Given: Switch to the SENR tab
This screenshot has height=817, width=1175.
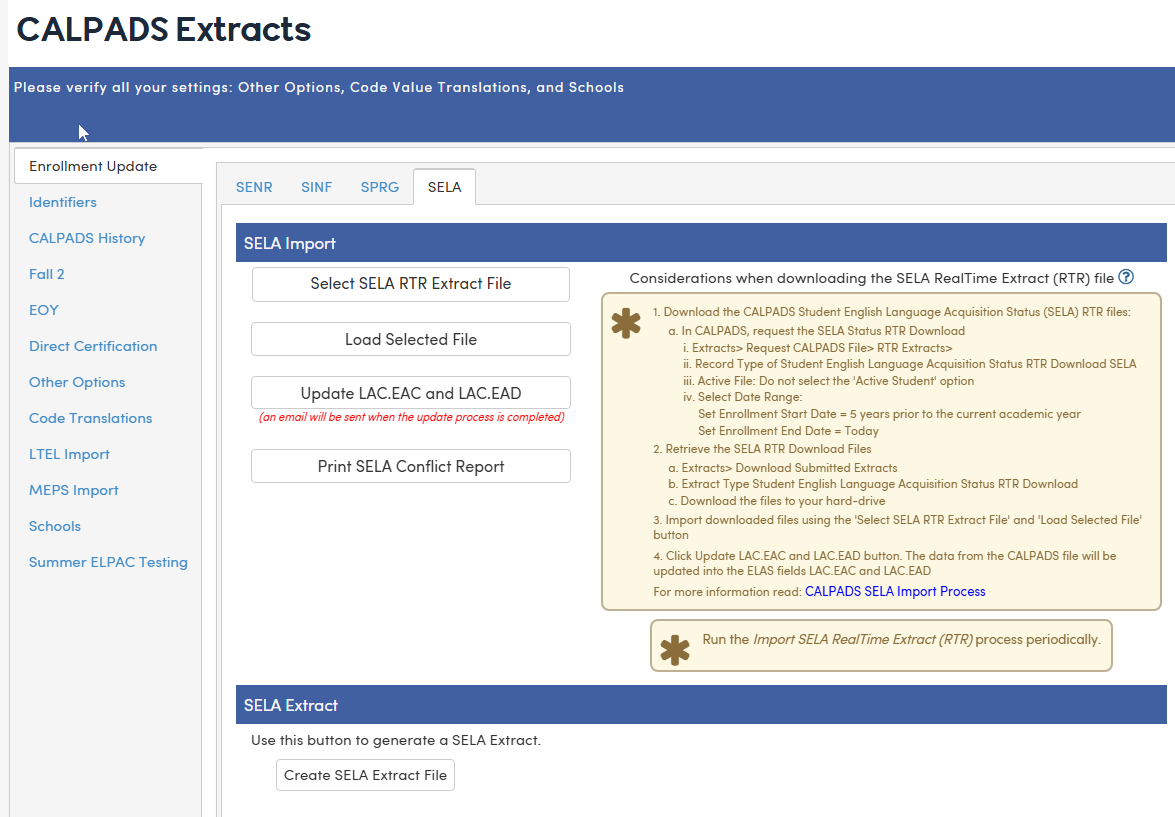Looking at the screenshot, I should pos(254,187).
